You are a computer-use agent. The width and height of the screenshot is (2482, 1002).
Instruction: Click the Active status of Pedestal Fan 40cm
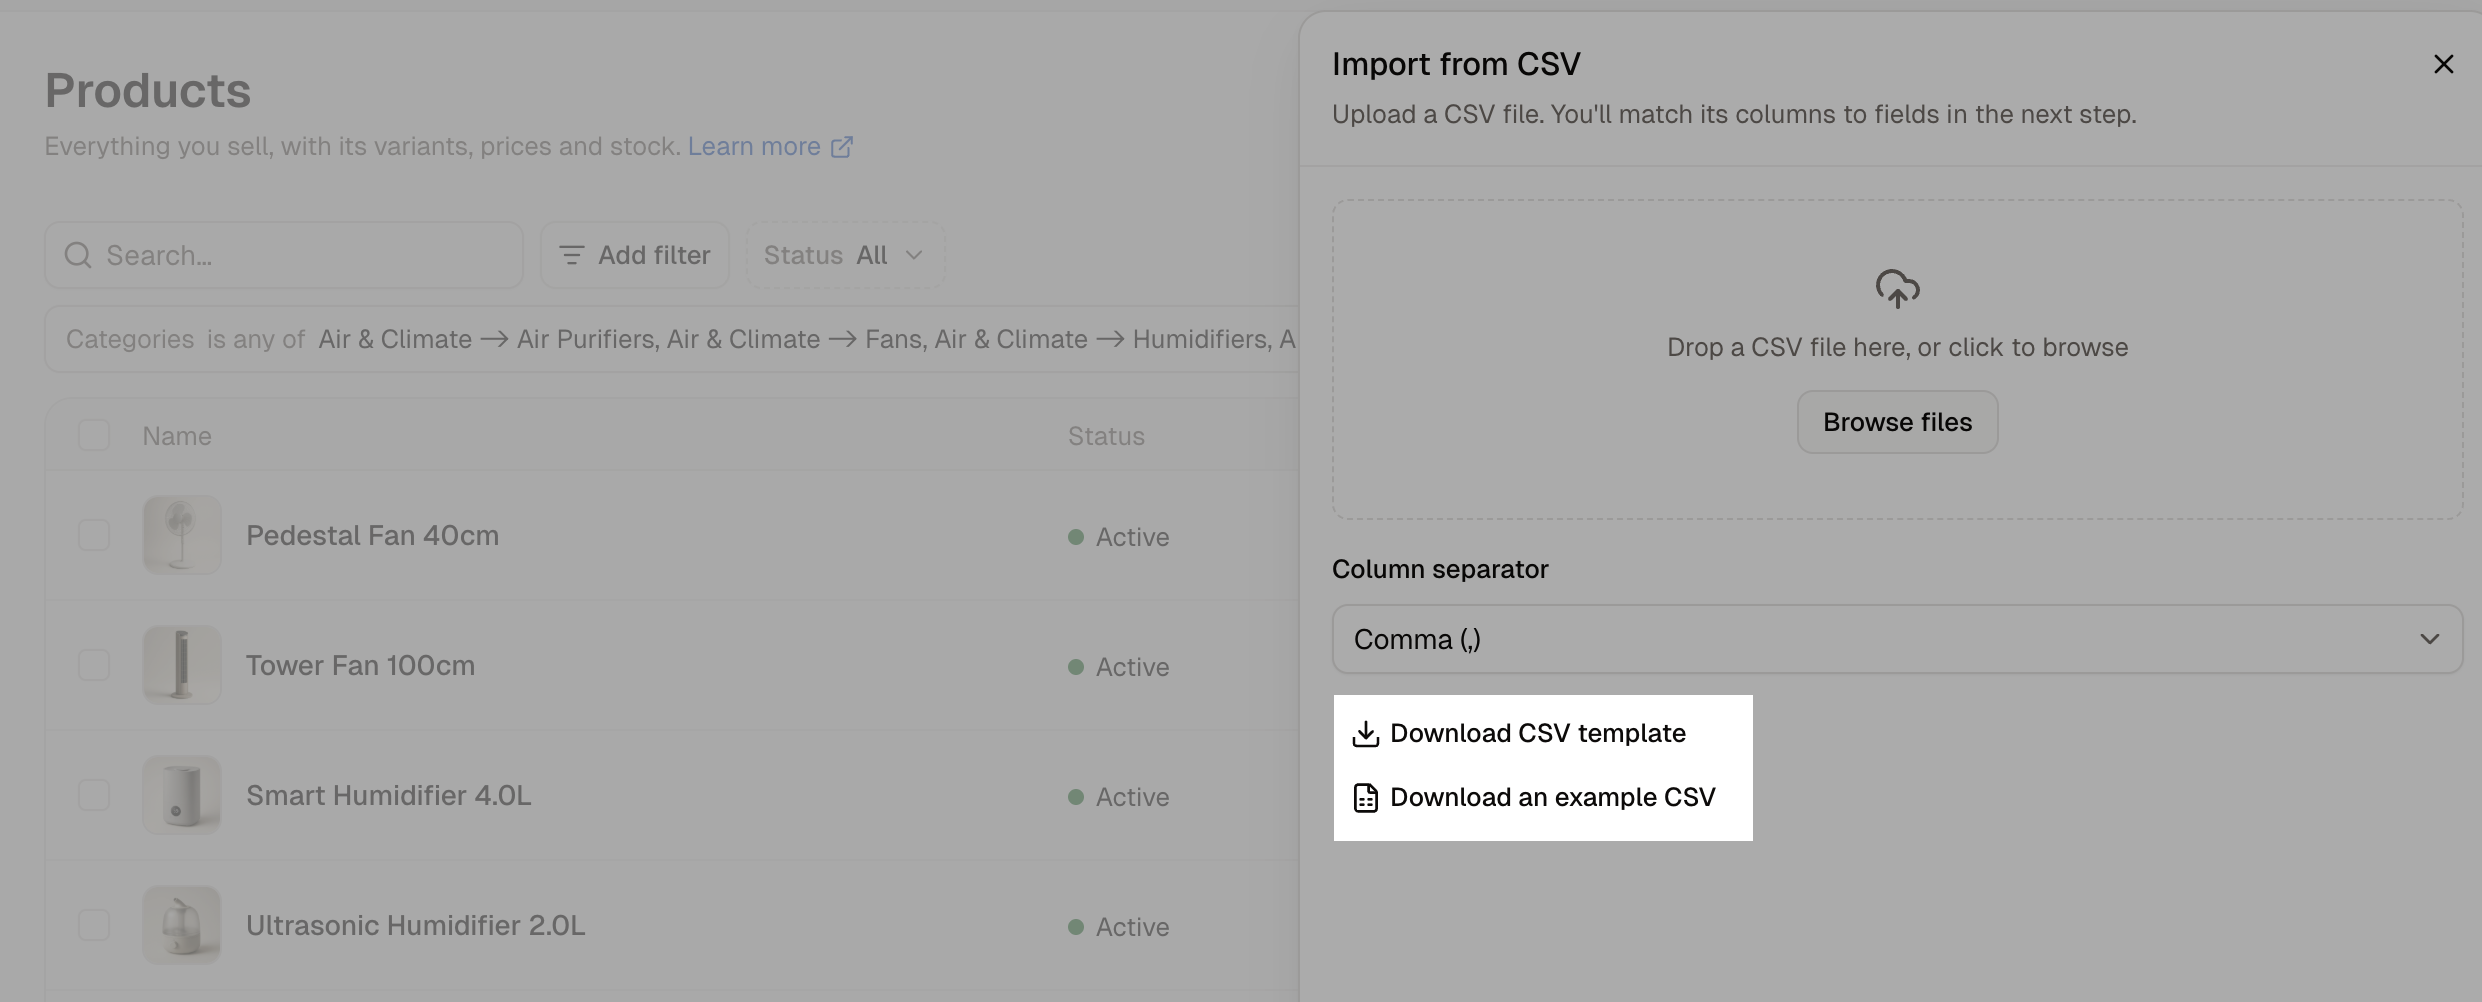click(1118, 537)
